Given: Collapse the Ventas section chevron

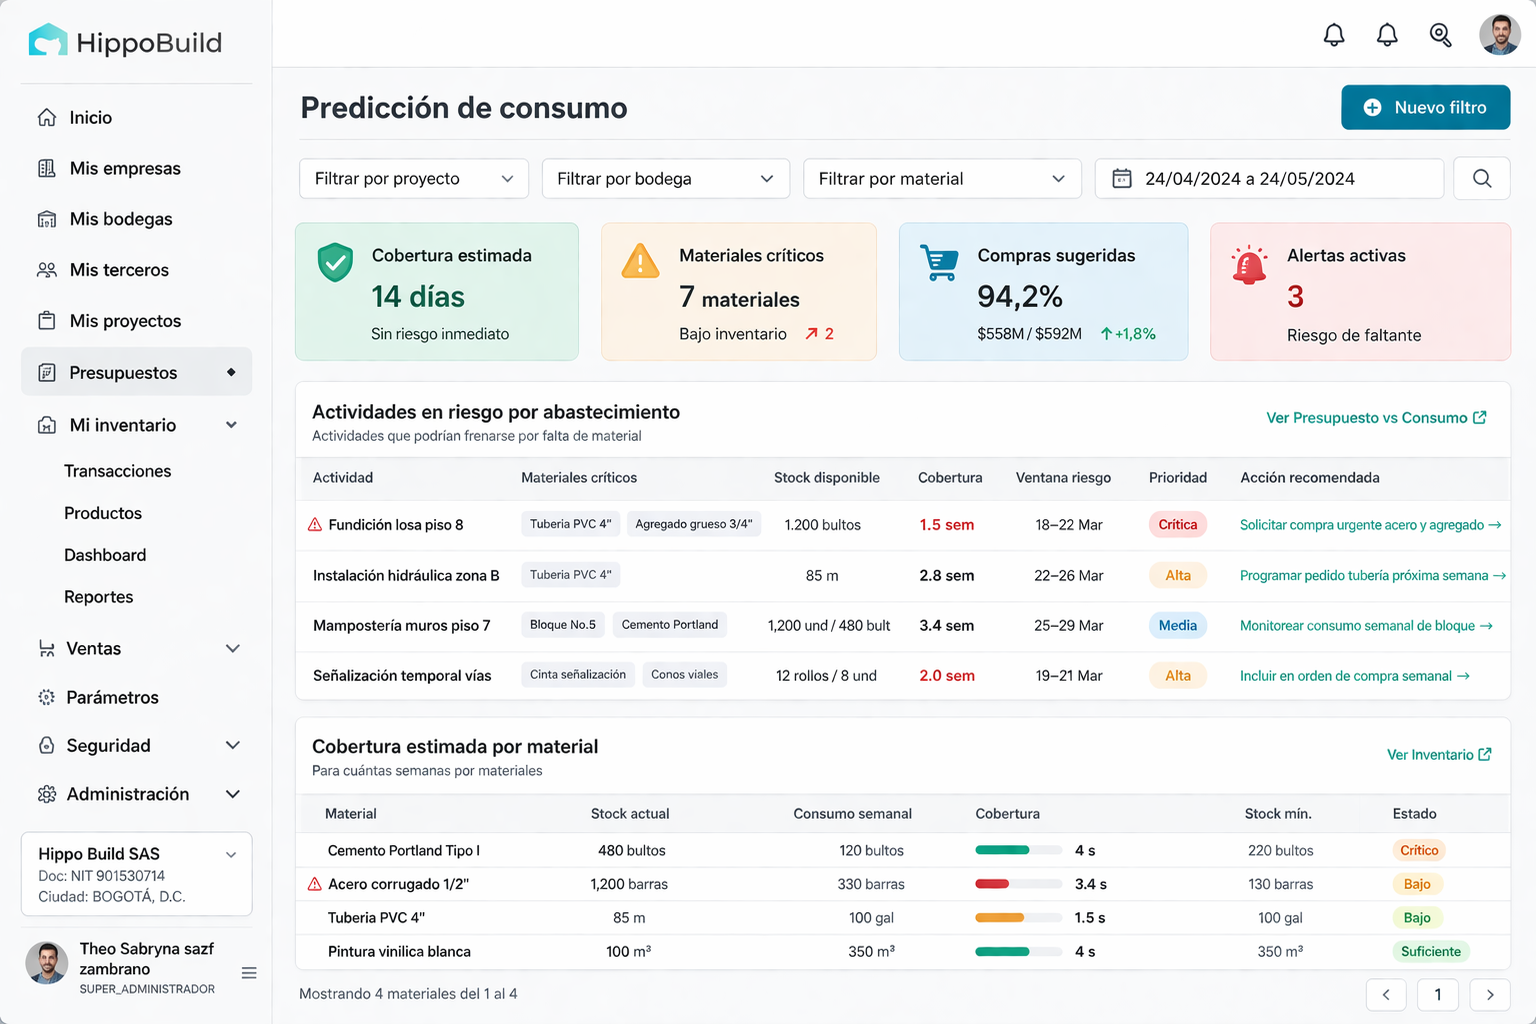Looking at the screenshot, I should pos(233,648).
